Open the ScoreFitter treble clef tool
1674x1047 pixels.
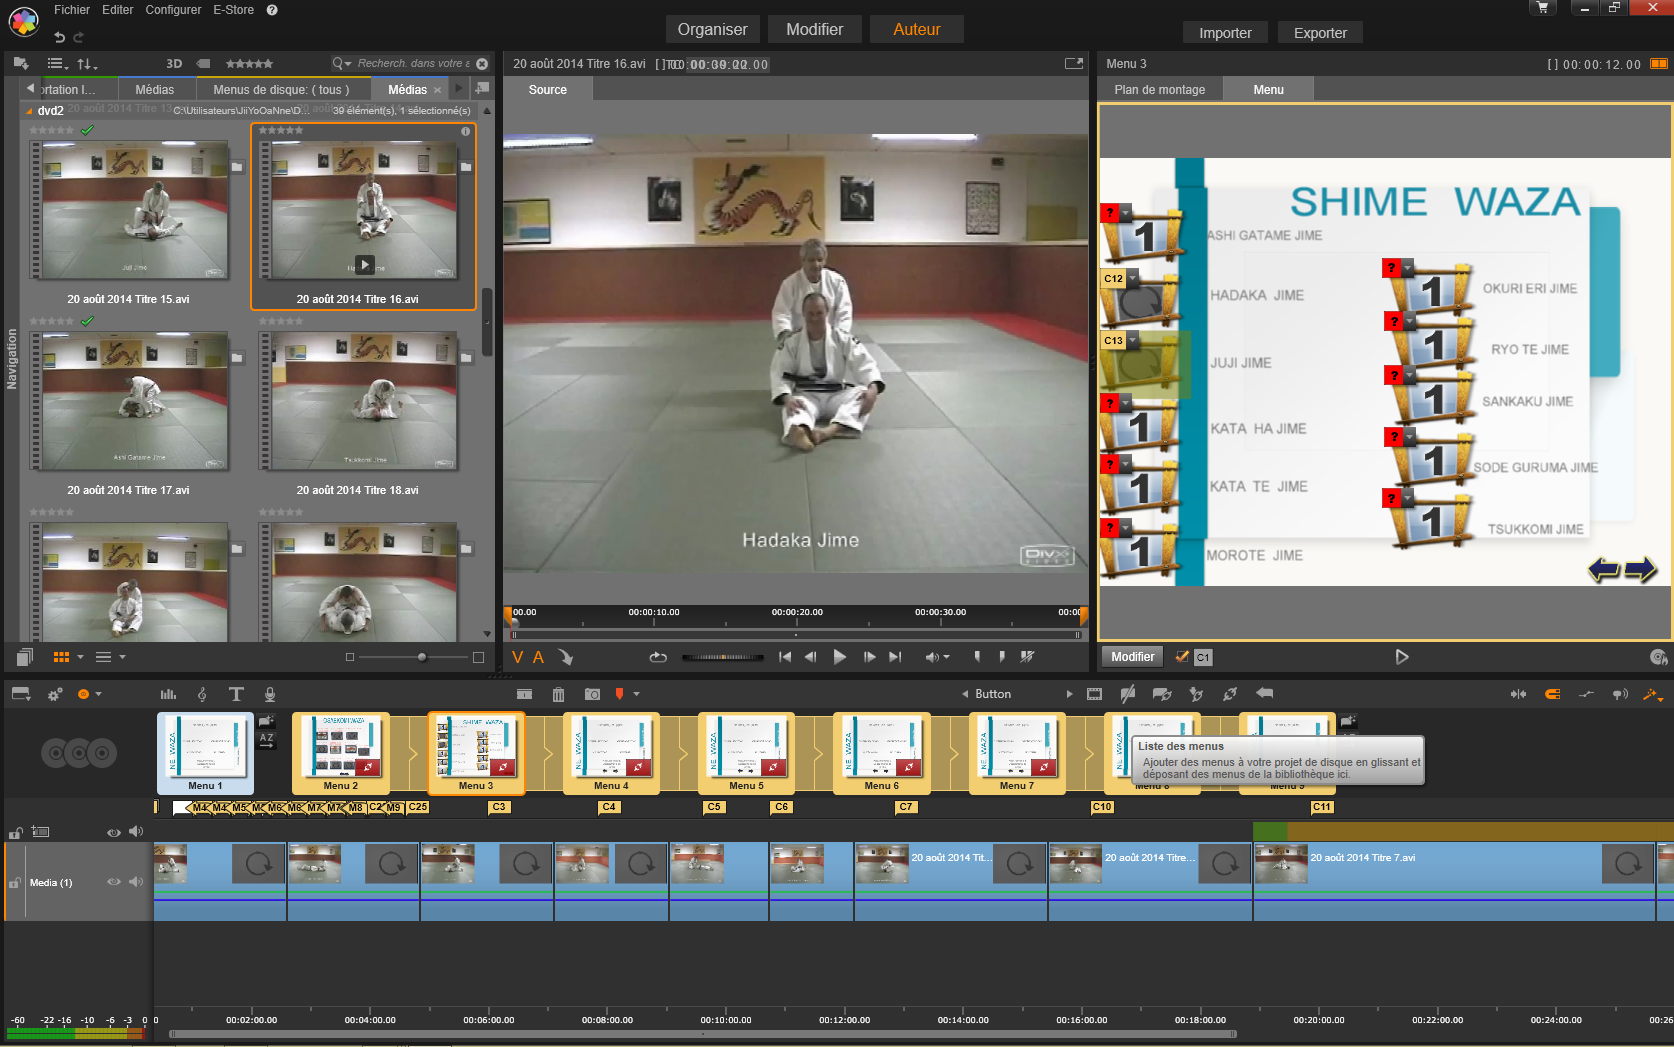(202, 694)
